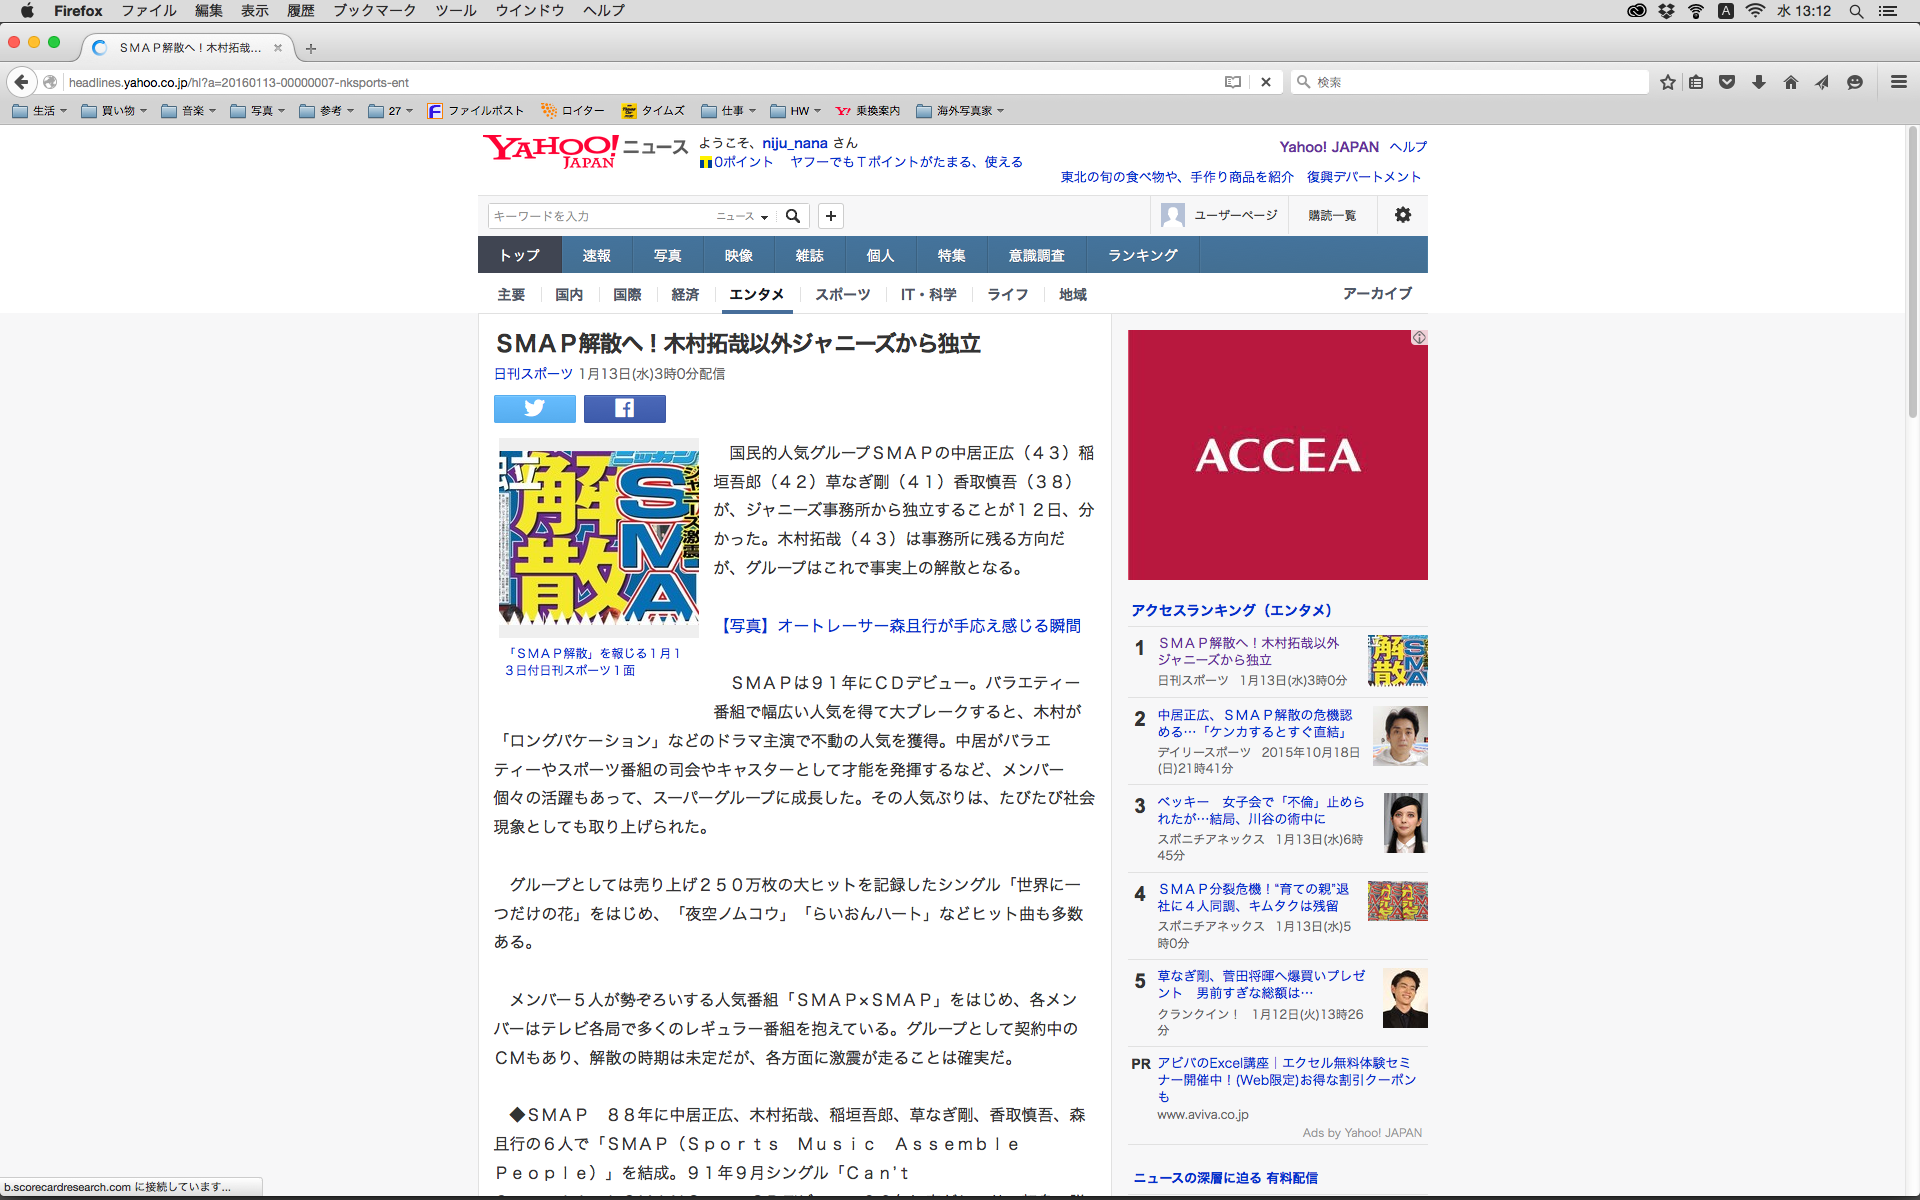Open the オートレーサー森且行 photo link

900,626
